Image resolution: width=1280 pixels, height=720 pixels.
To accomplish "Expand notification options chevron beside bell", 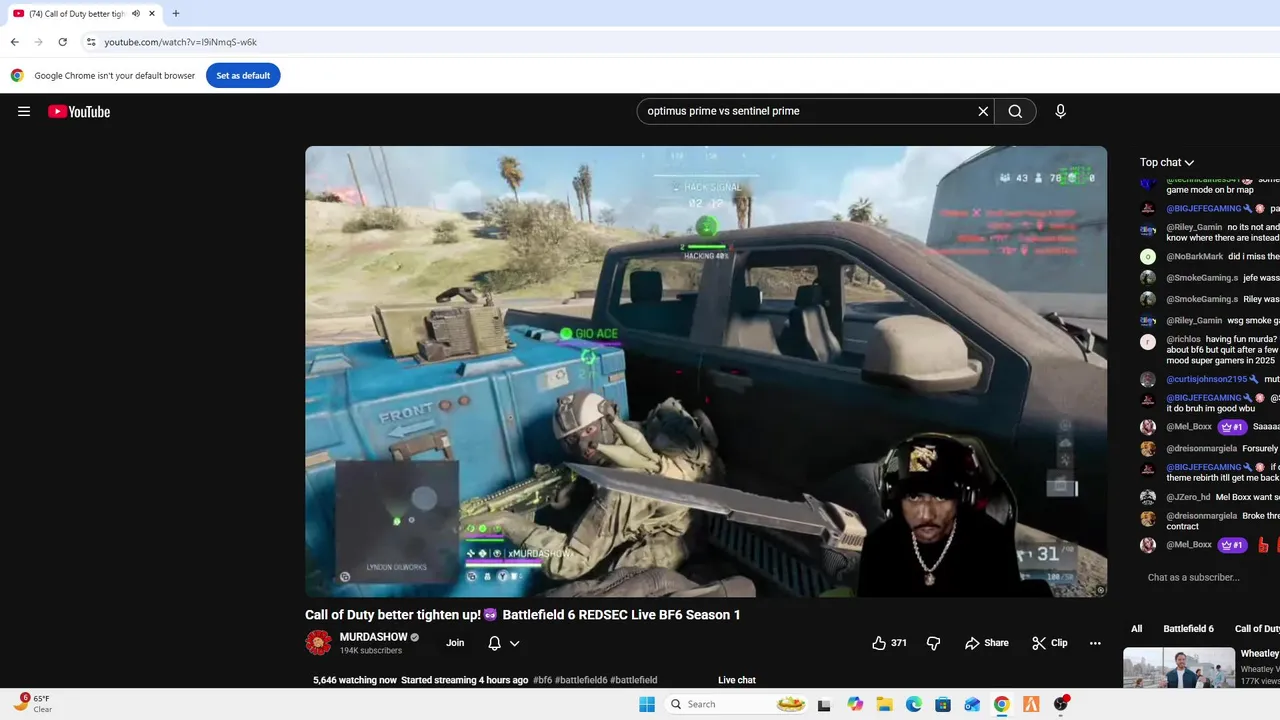I will click(x=515, y=643).
